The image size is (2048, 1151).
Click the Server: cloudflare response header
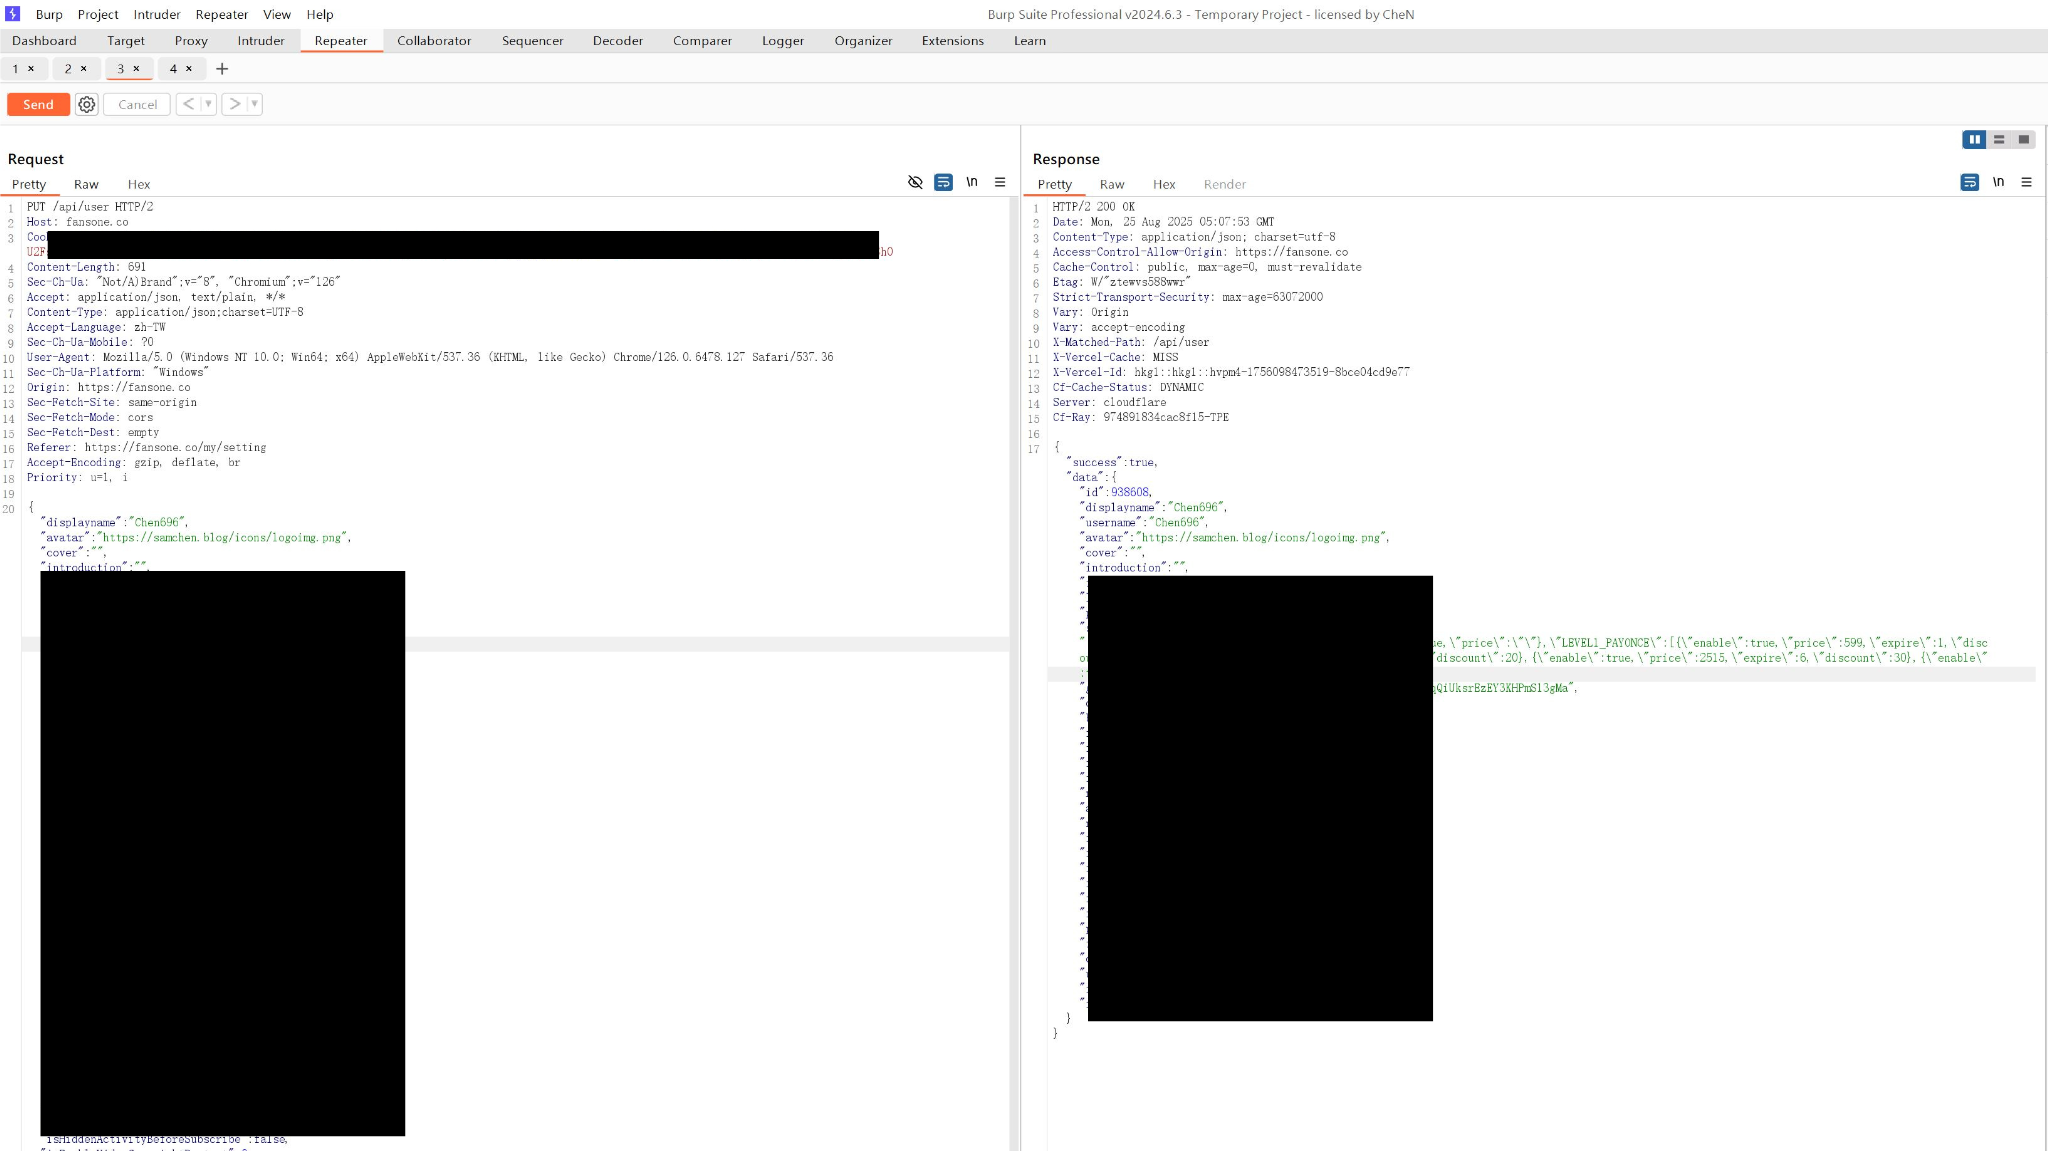pyautogui.click(x=1109, y=402)
